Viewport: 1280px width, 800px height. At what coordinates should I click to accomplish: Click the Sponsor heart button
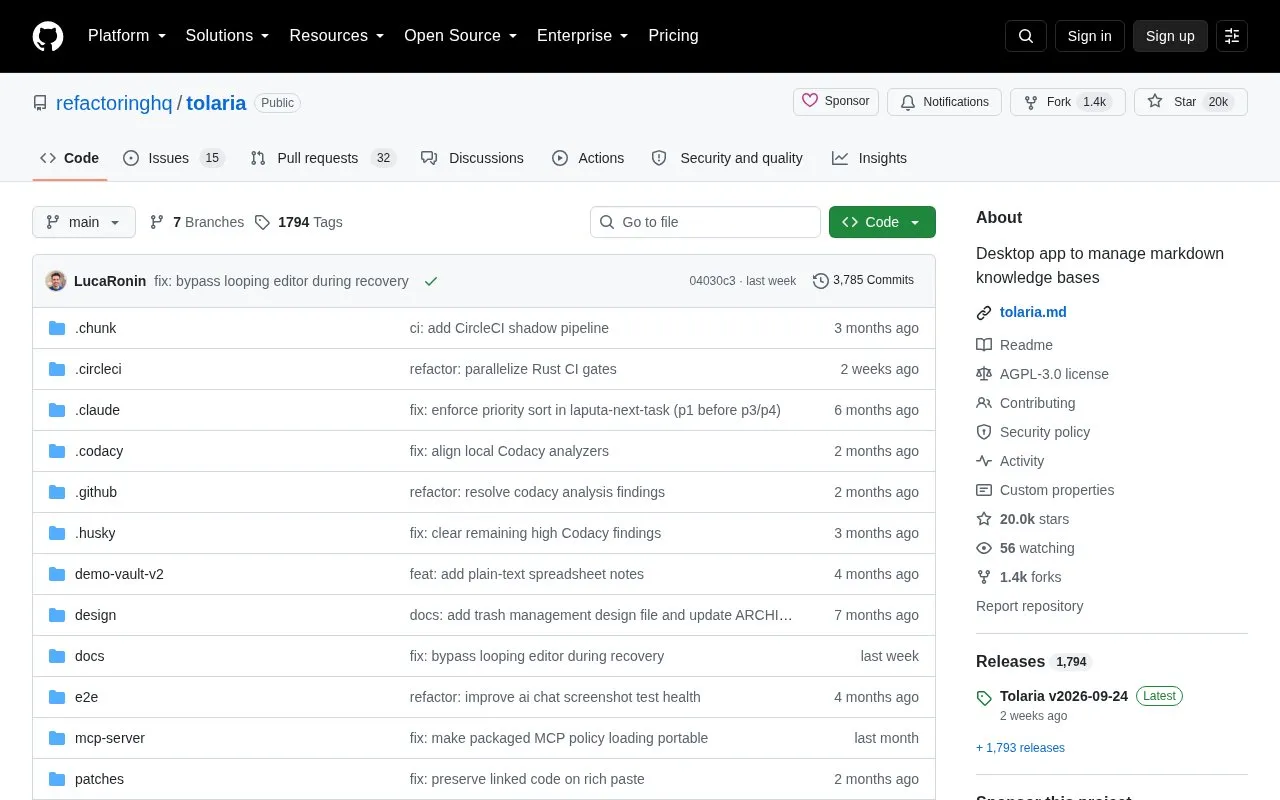pos(836,102)
